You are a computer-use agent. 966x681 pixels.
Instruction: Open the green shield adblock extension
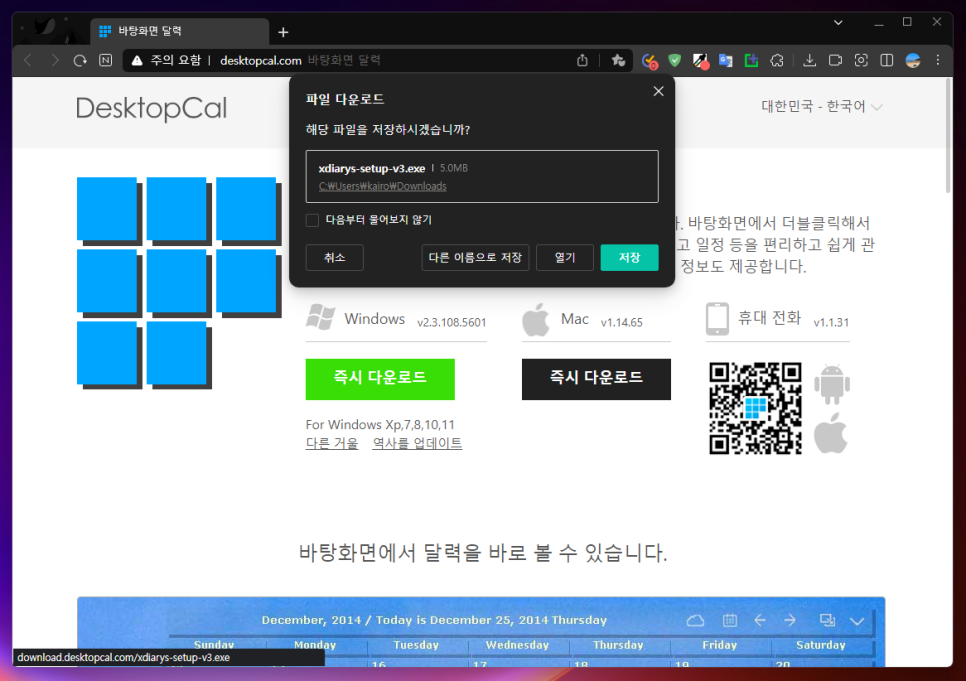pos(675,60)
